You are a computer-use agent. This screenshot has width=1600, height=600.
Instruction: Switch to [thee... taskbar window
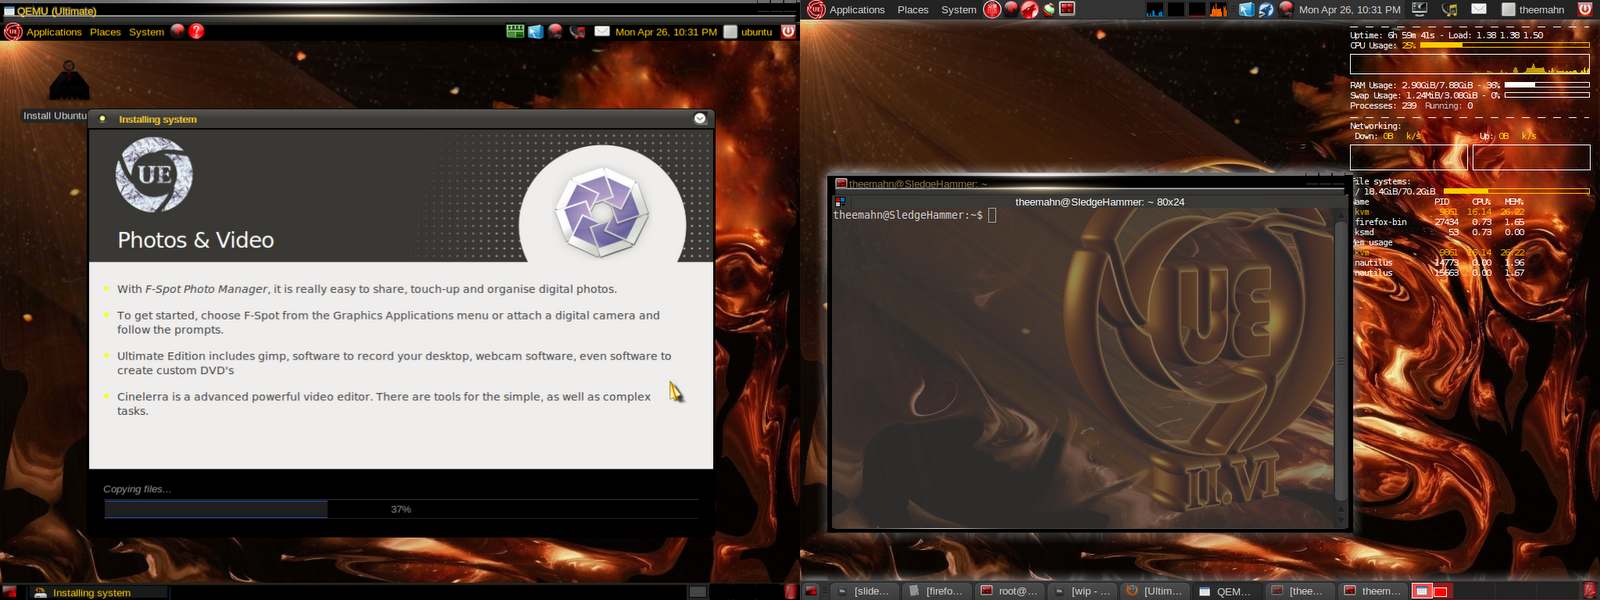click(1299, 591)
